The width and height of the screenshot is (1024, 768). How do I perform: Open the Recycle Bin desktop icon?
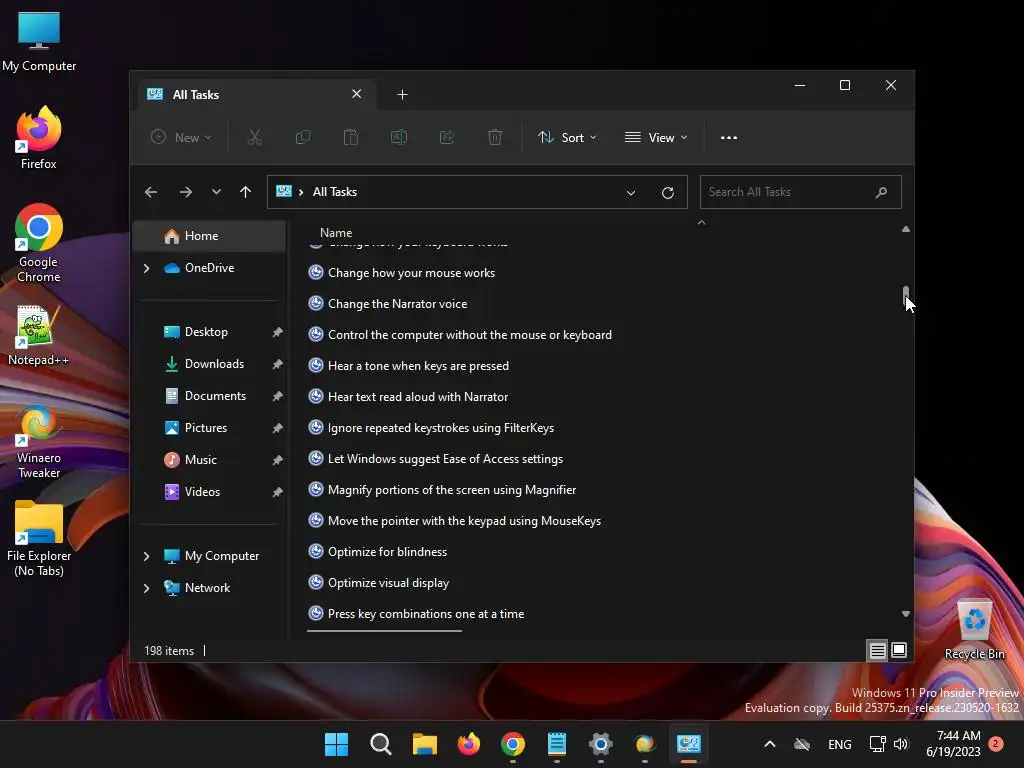pos(974,630)
